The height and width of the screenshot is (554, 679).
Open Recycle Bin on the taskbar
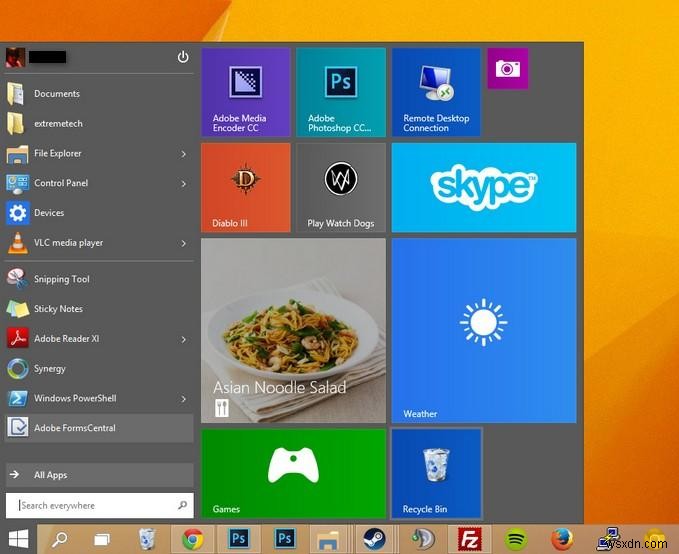[x=147, y=539]
